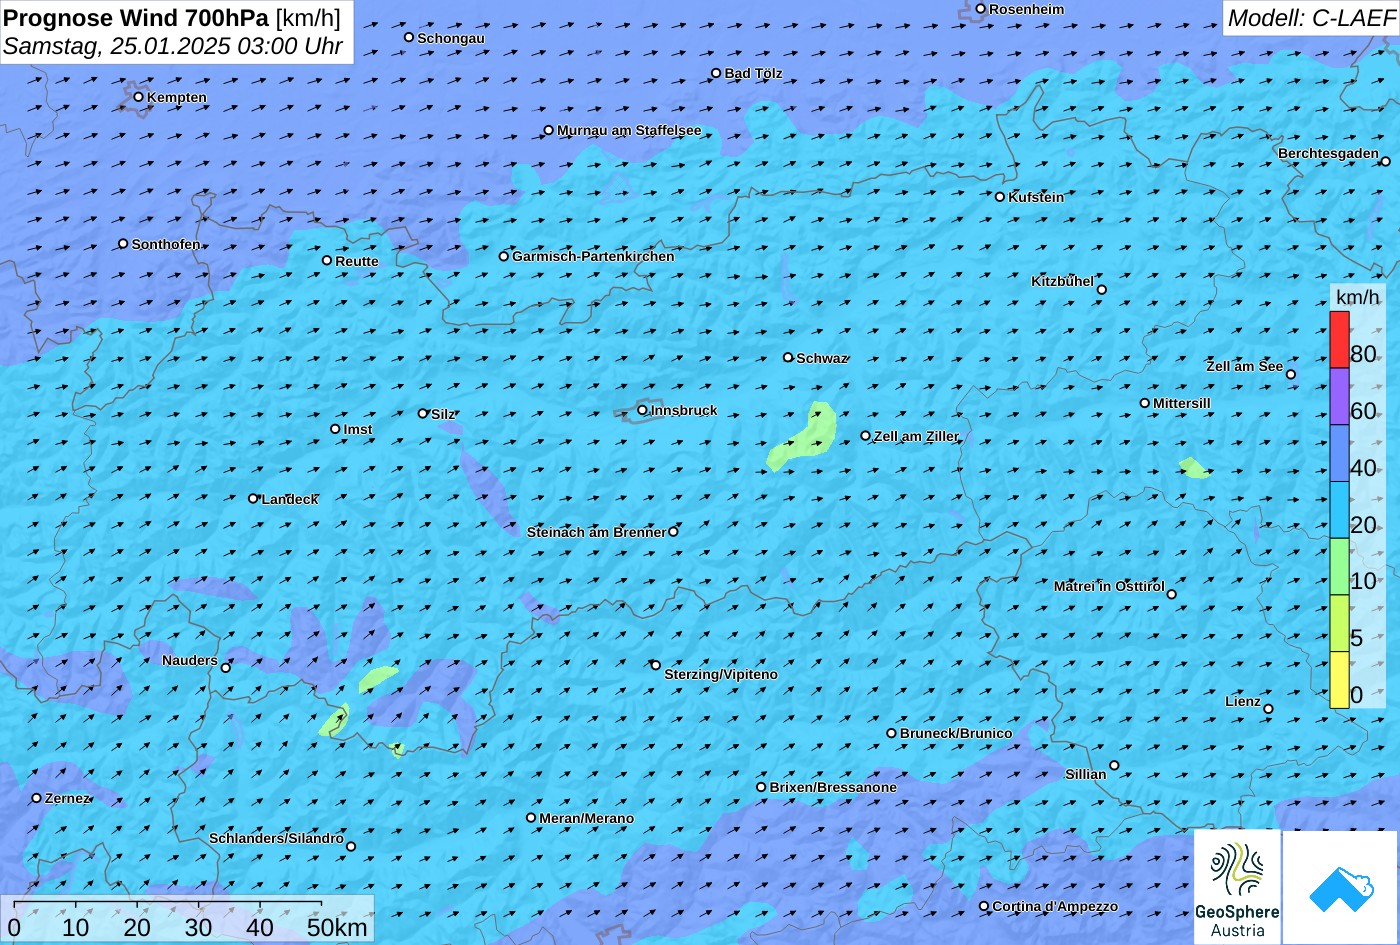This screenshot has width=1400, height=945.
Task: Click the Landeck city marker
Action: pos(253,498)
